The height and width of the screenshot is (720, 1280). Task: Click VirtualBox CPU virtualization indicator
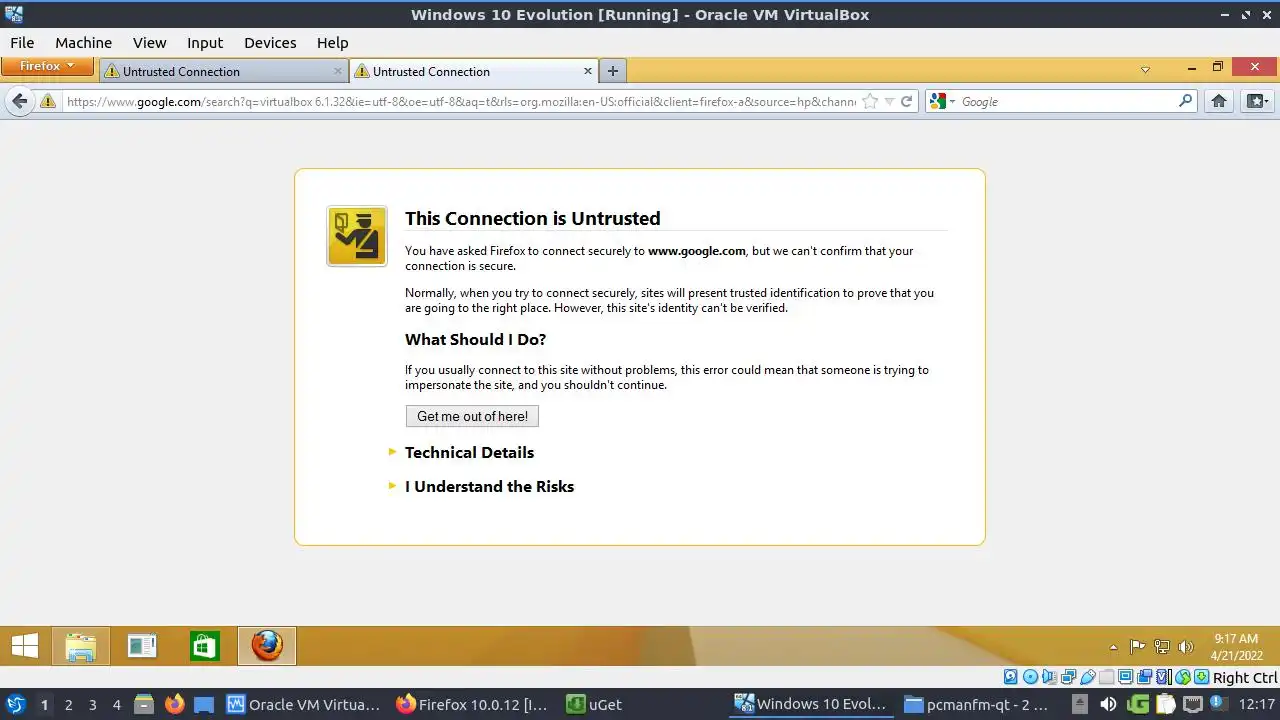pyautogui.click(x=1163, y=677)
